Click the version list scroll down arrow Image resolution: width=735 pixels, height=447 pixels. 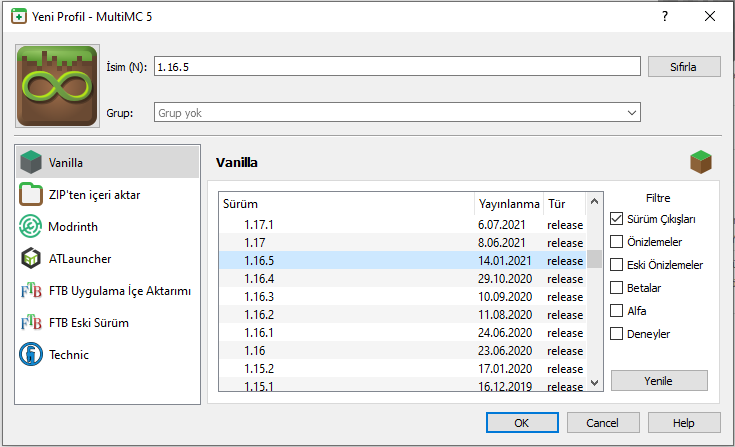tap(594, 382)
